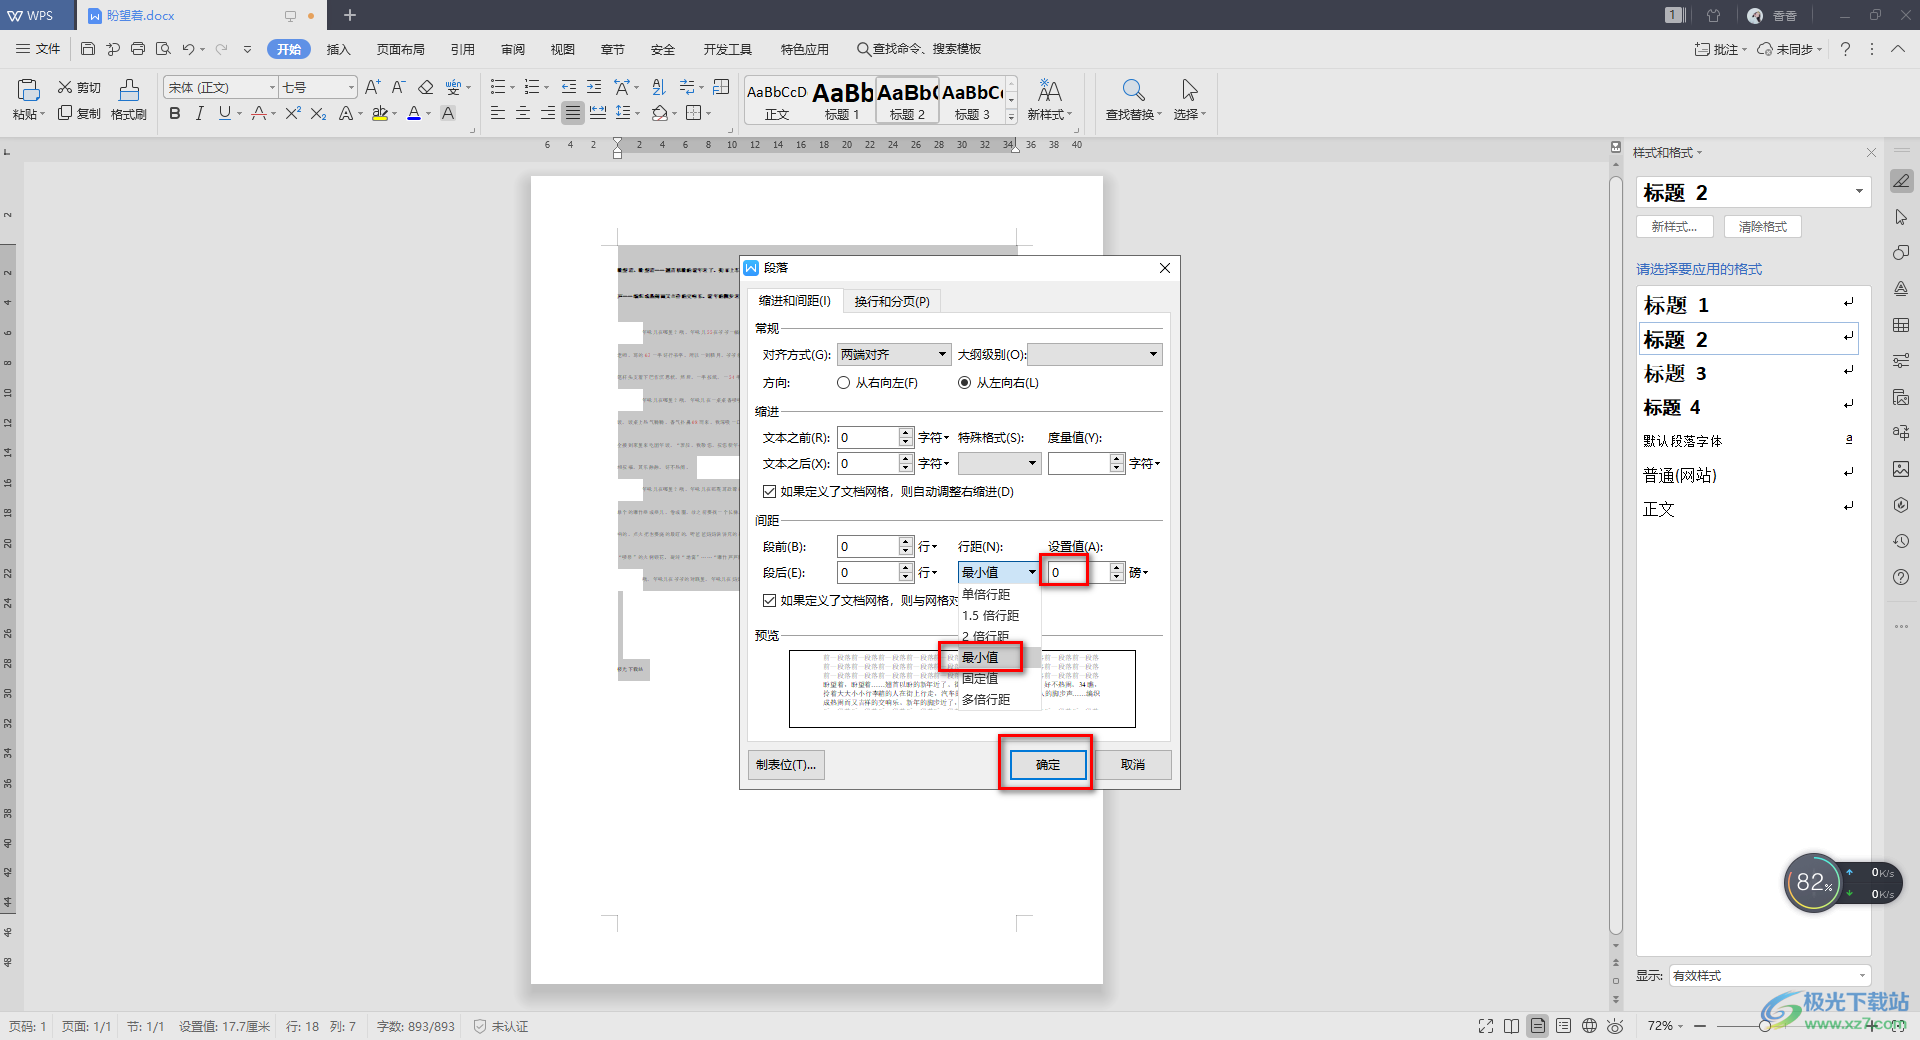Open the 页面布局 ribbon tab
Image resolution: width=1920 pixels, height=1040 pixels.
(x=401, y=49)
